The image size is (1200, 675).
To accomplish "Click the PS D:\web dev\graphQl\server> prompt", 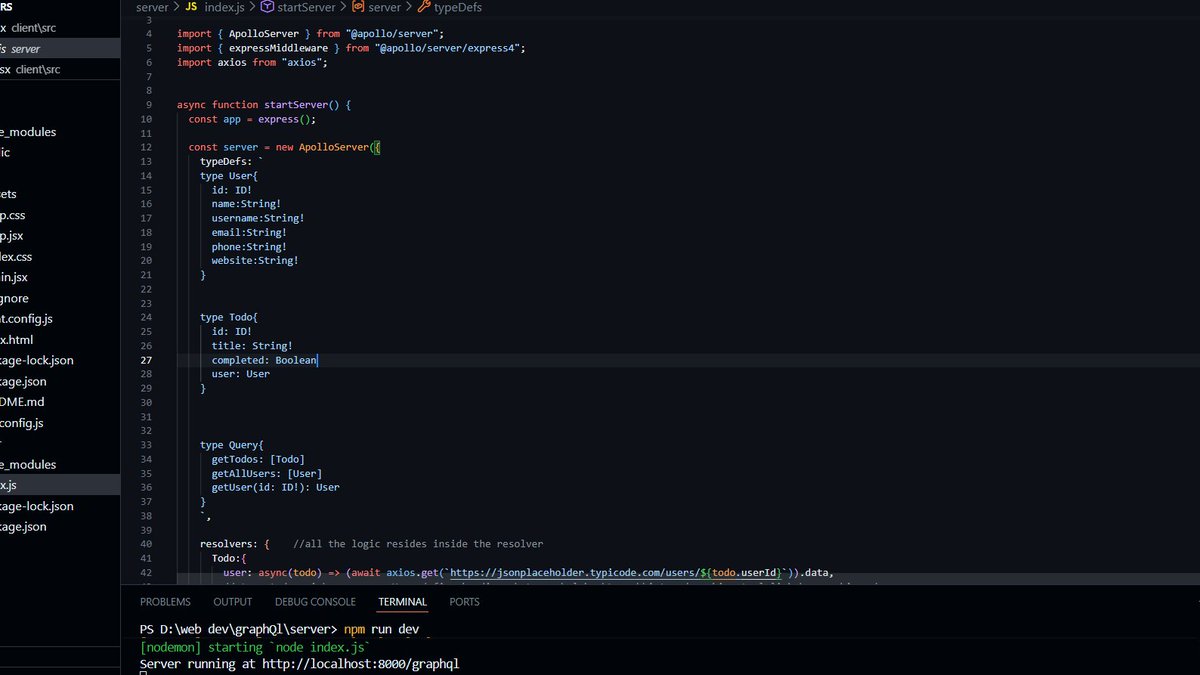I will [238, 629].
